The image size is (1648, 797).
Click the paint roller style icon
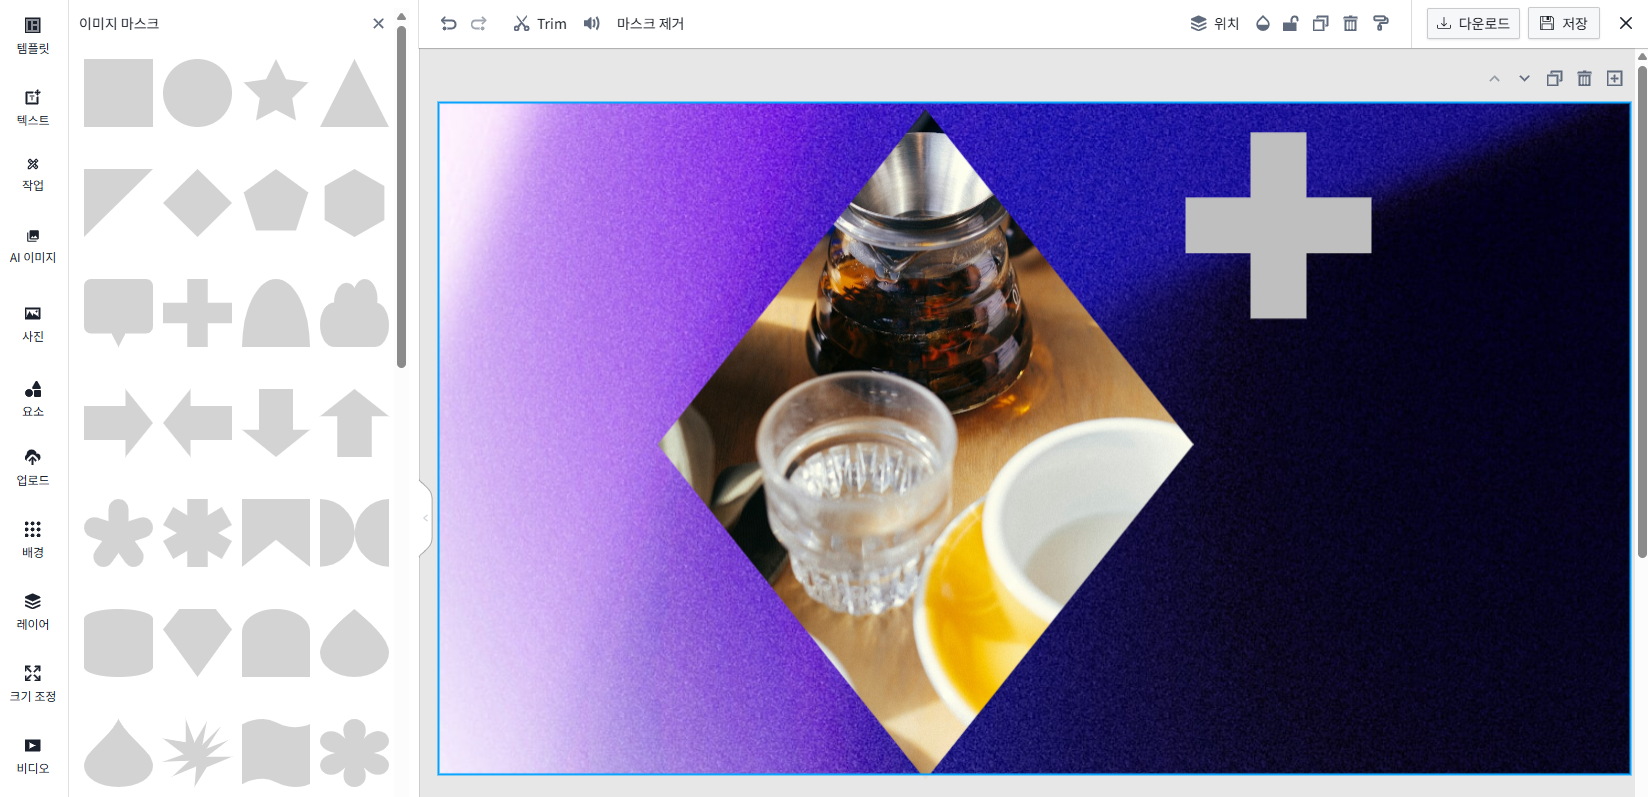(x=1381, y=24)
